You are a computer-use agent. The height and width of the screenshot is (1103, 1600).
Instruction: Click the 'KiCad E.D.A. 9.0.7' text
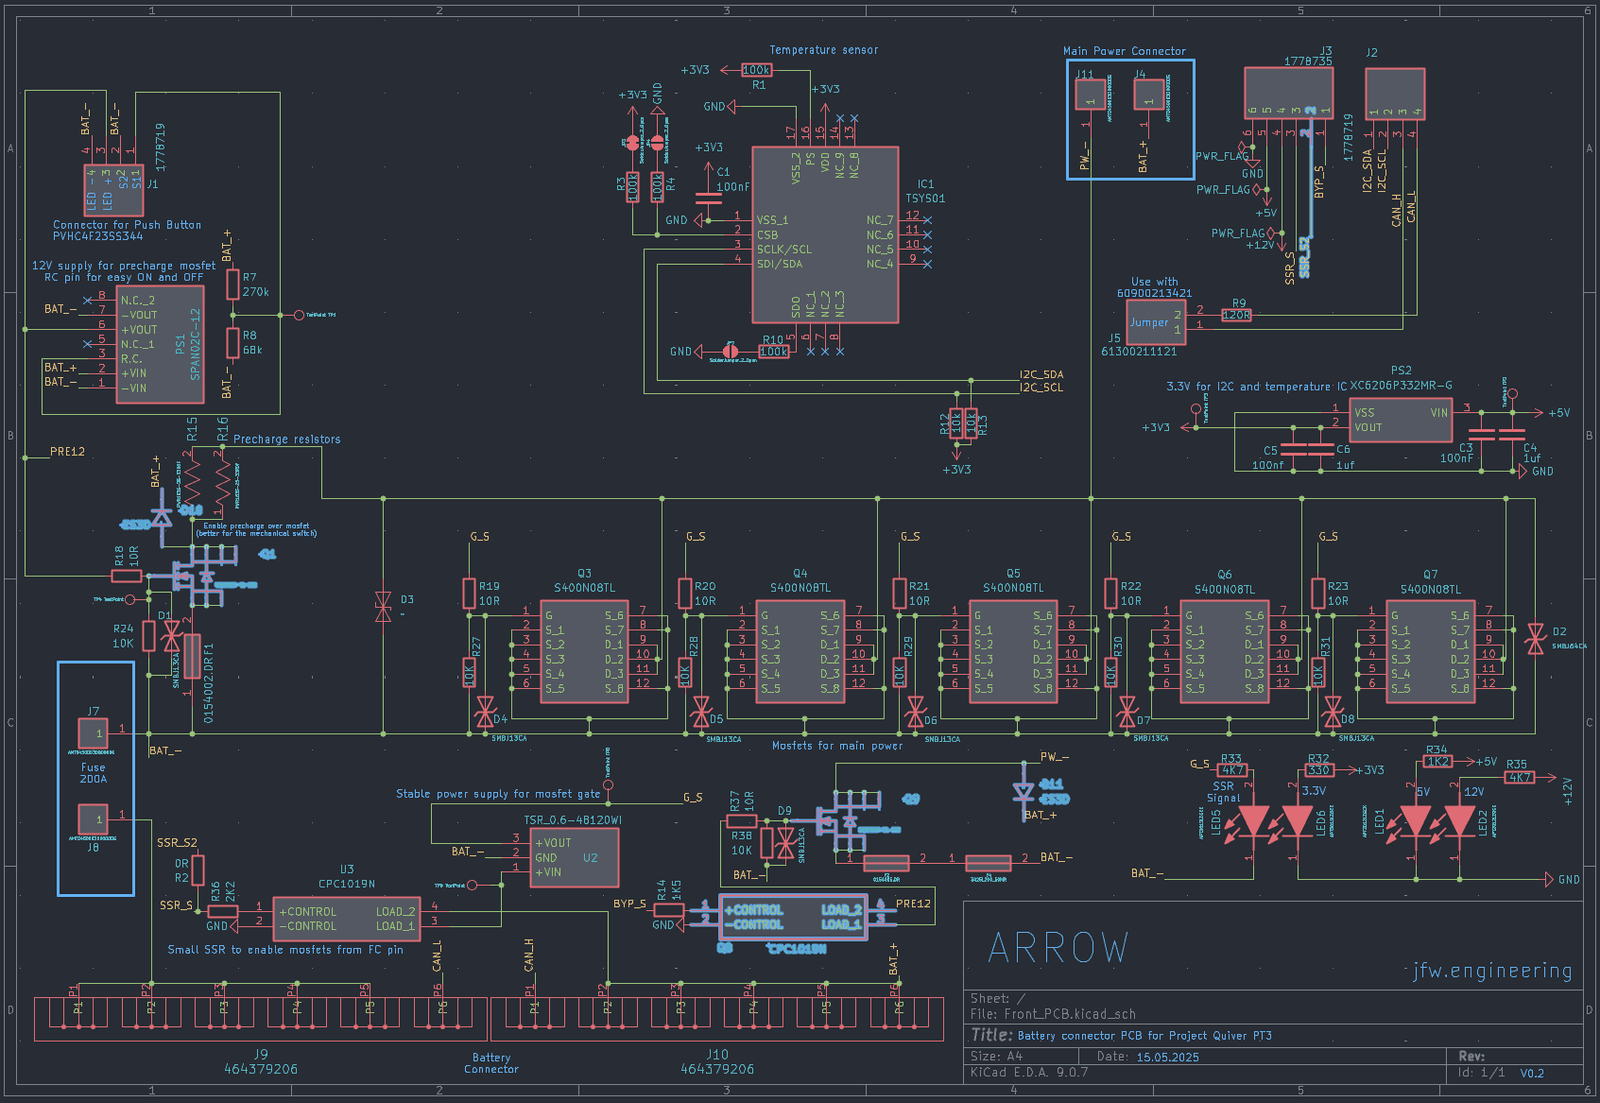pos(1029,1073)
